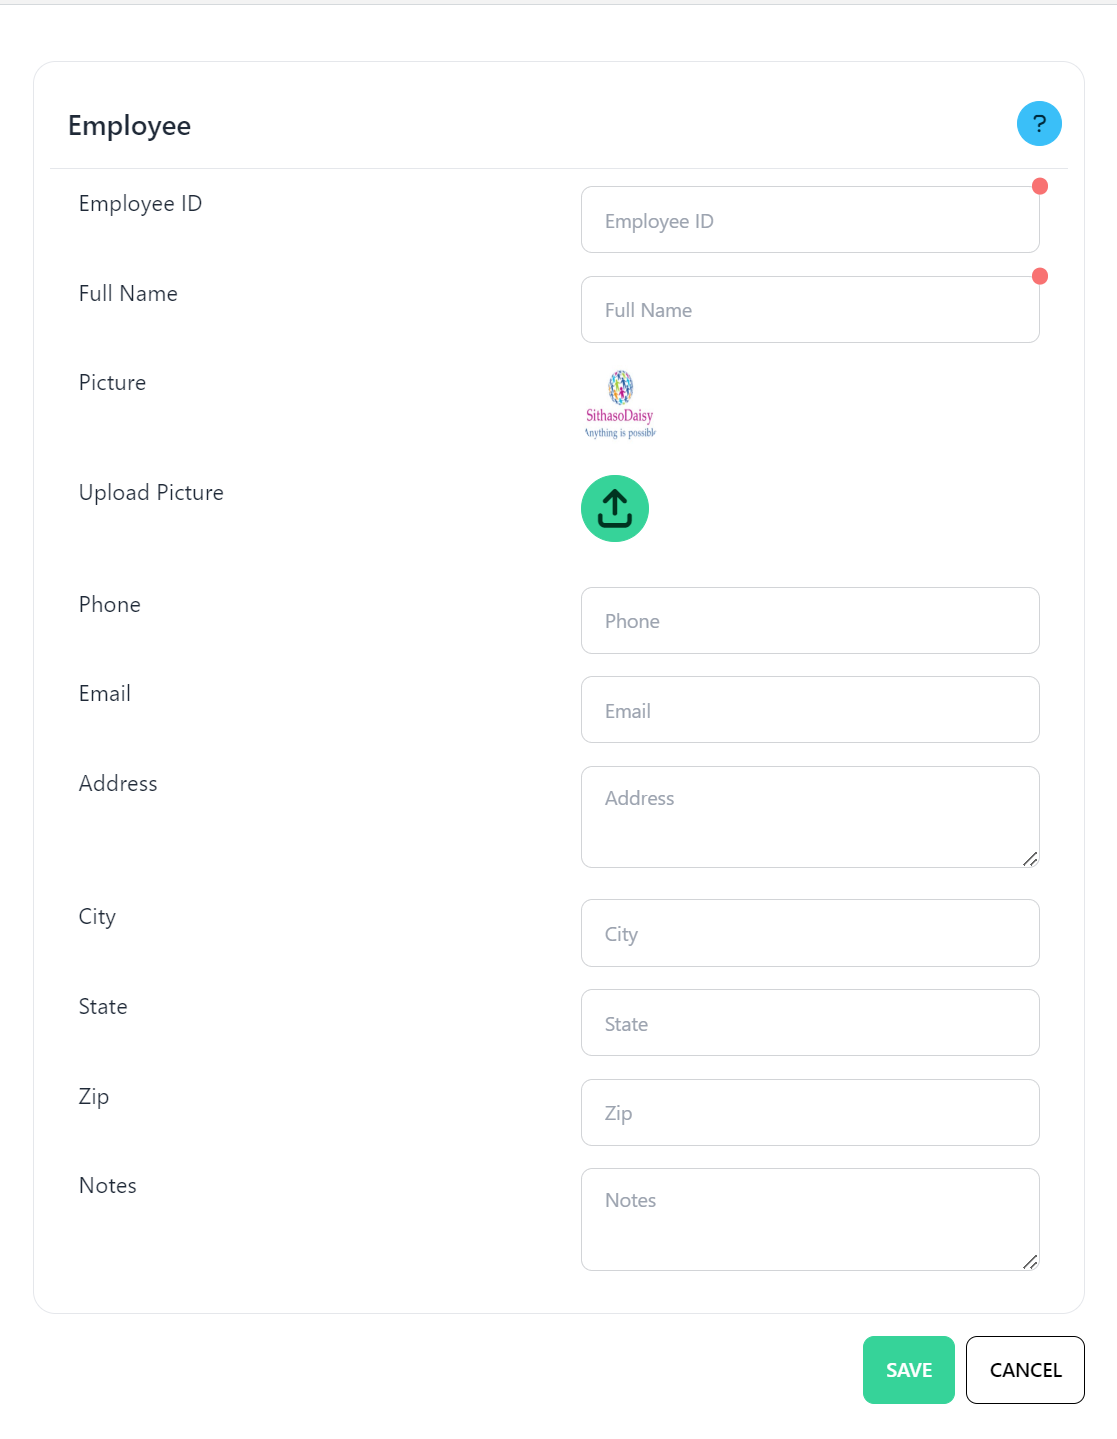Viewport: 1117px width, 1439px height.
Task: Click the Upload Picture label
Action: tap(151, 493)
